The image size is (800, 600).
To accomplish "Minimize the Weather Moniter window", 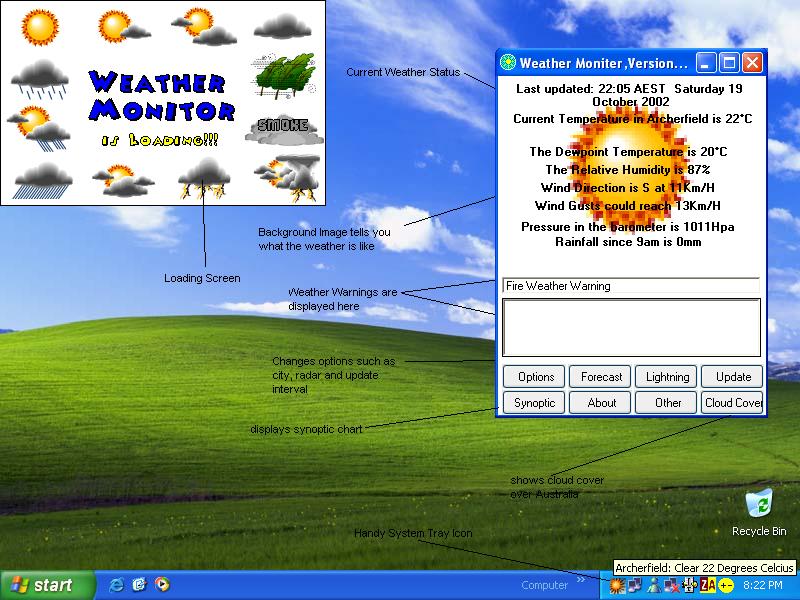I will click(x=706, y=63).
